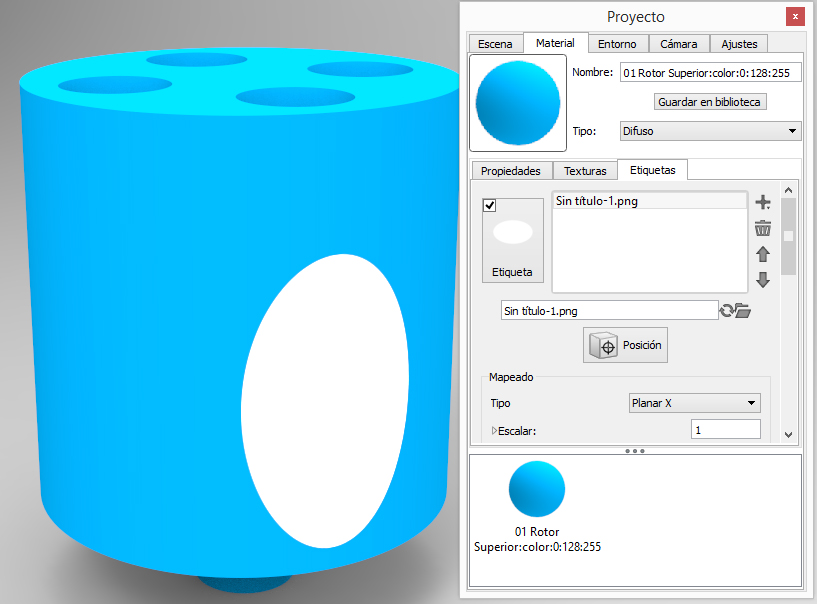Image resolution: width=817 pixels, height=604 pixels.
Task: Move the label down with the arrow icon
Action: [763, 280]
